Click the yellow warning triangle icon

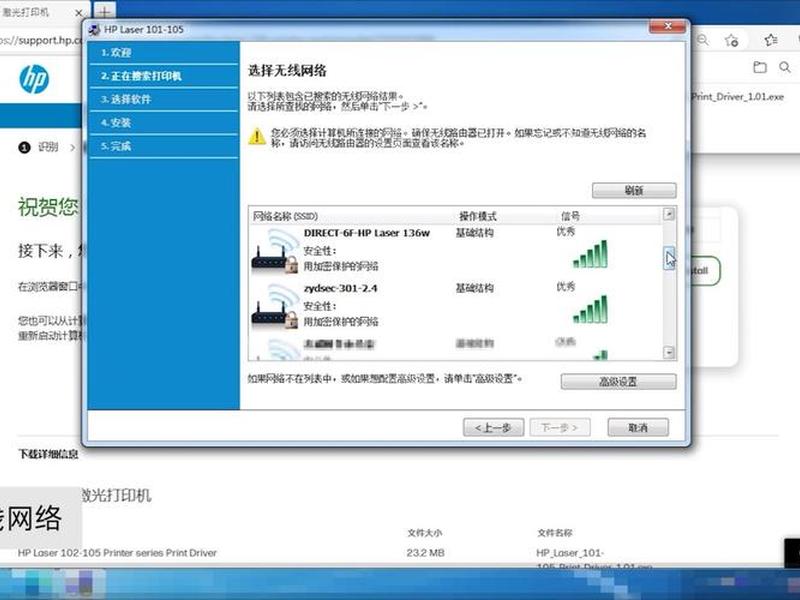[x=257, y=136]
